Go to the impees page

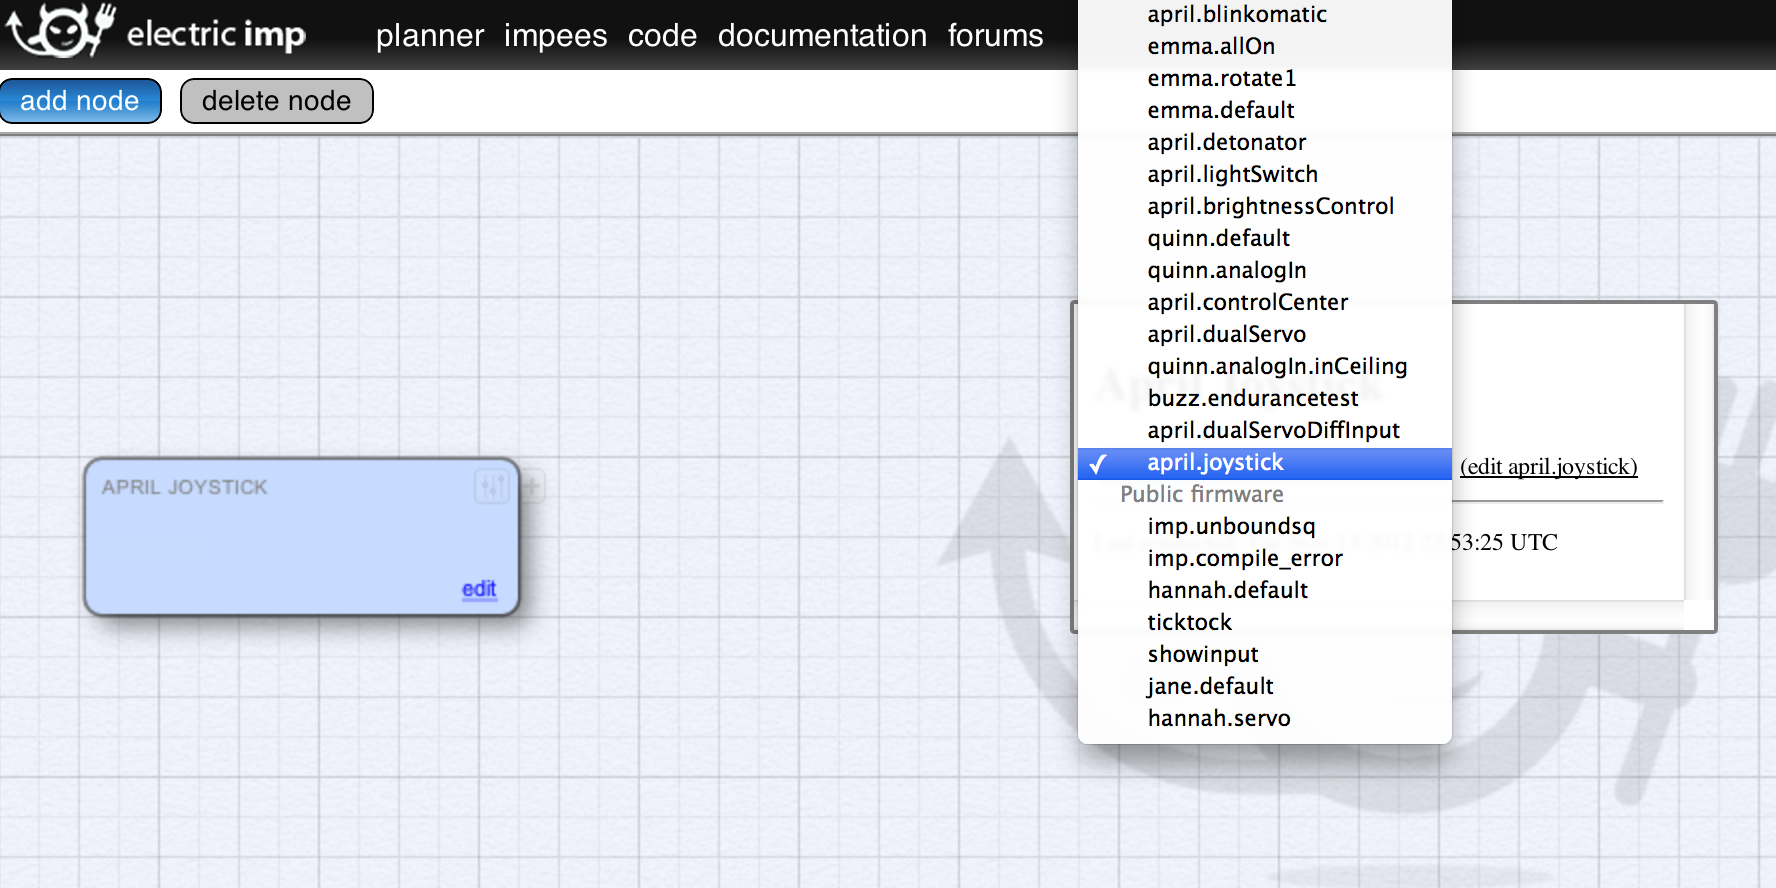tap(555, 36)
